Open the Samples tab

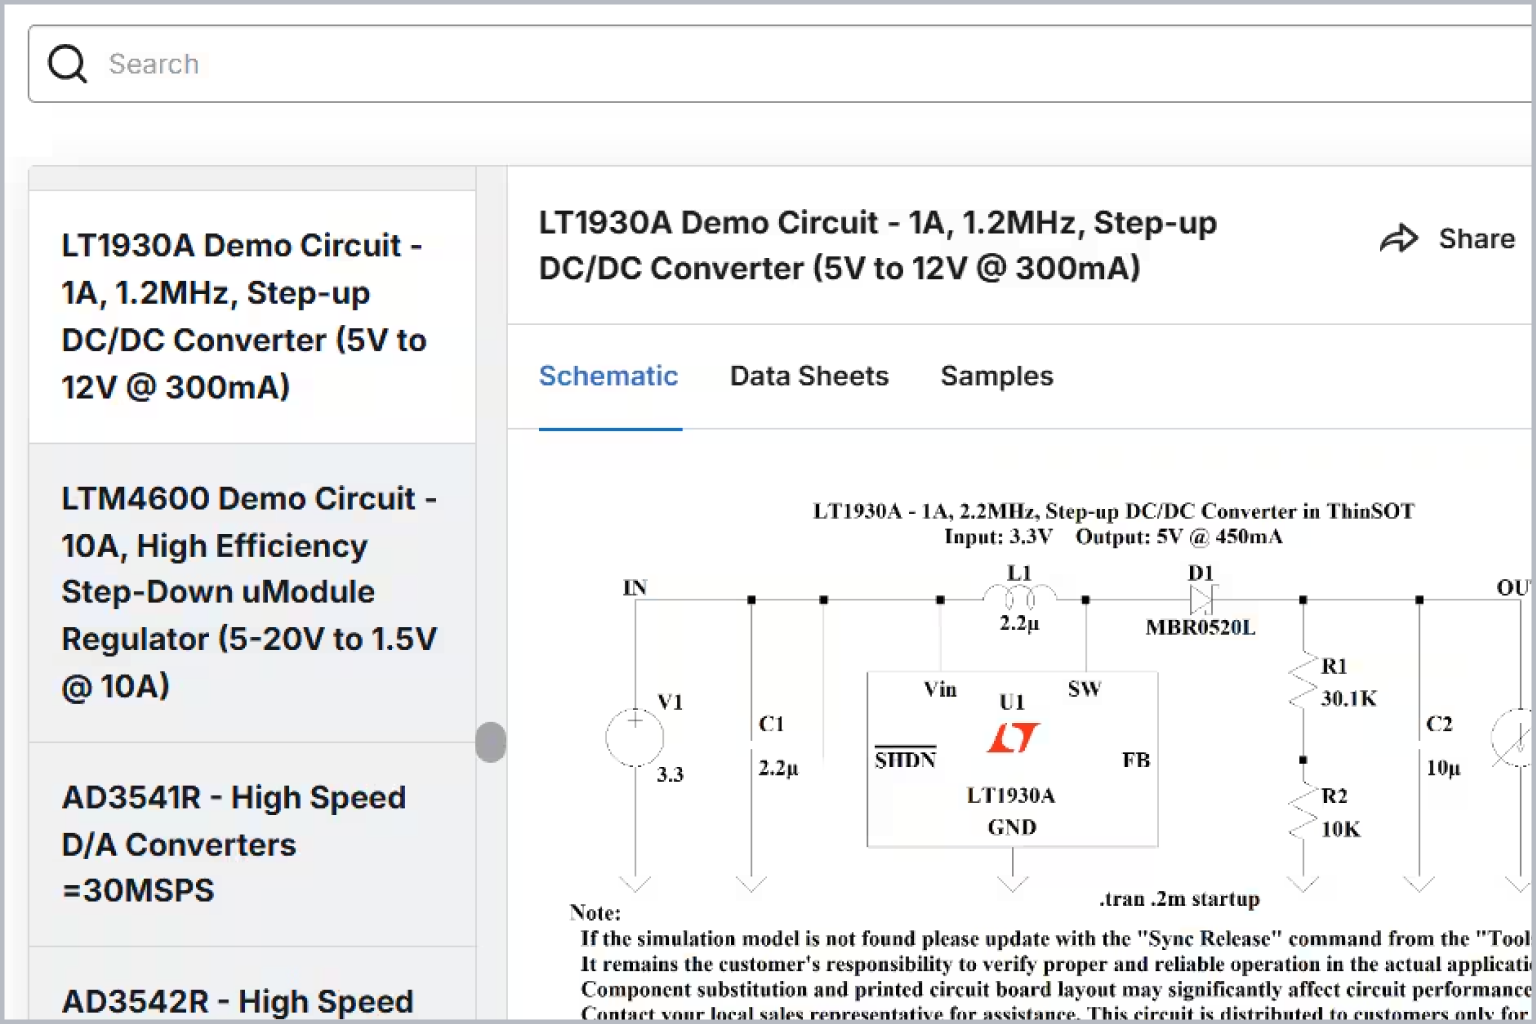[996, 376]
